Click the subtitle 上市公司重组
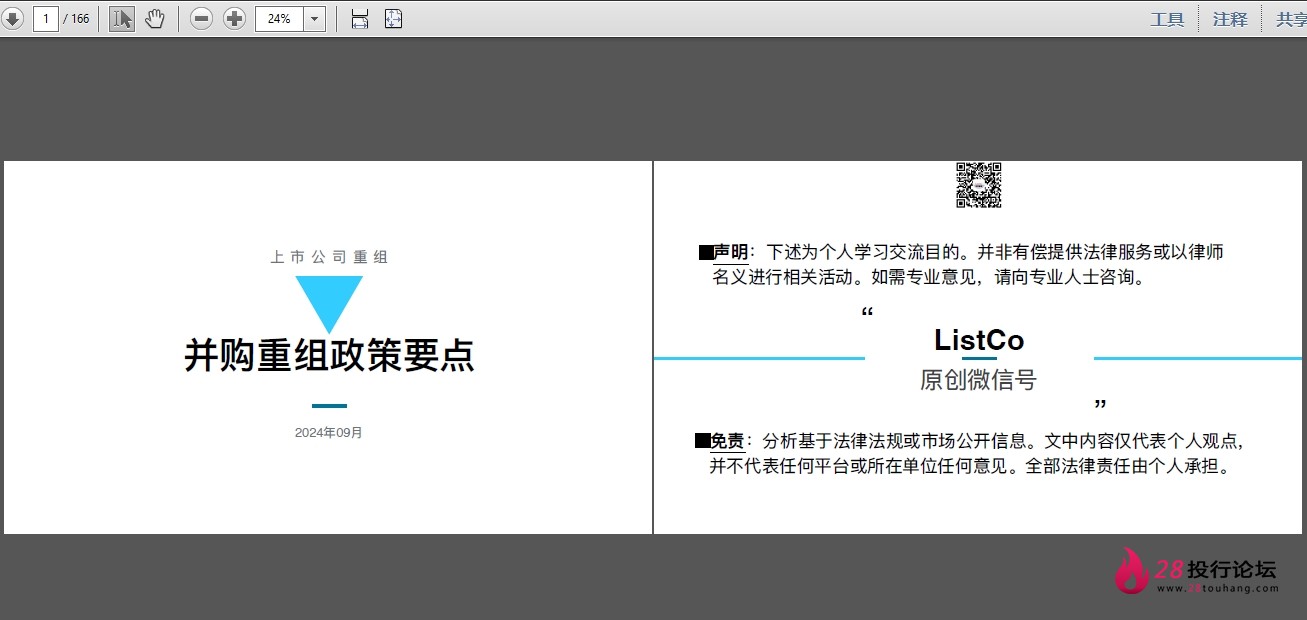 point(329,257)
